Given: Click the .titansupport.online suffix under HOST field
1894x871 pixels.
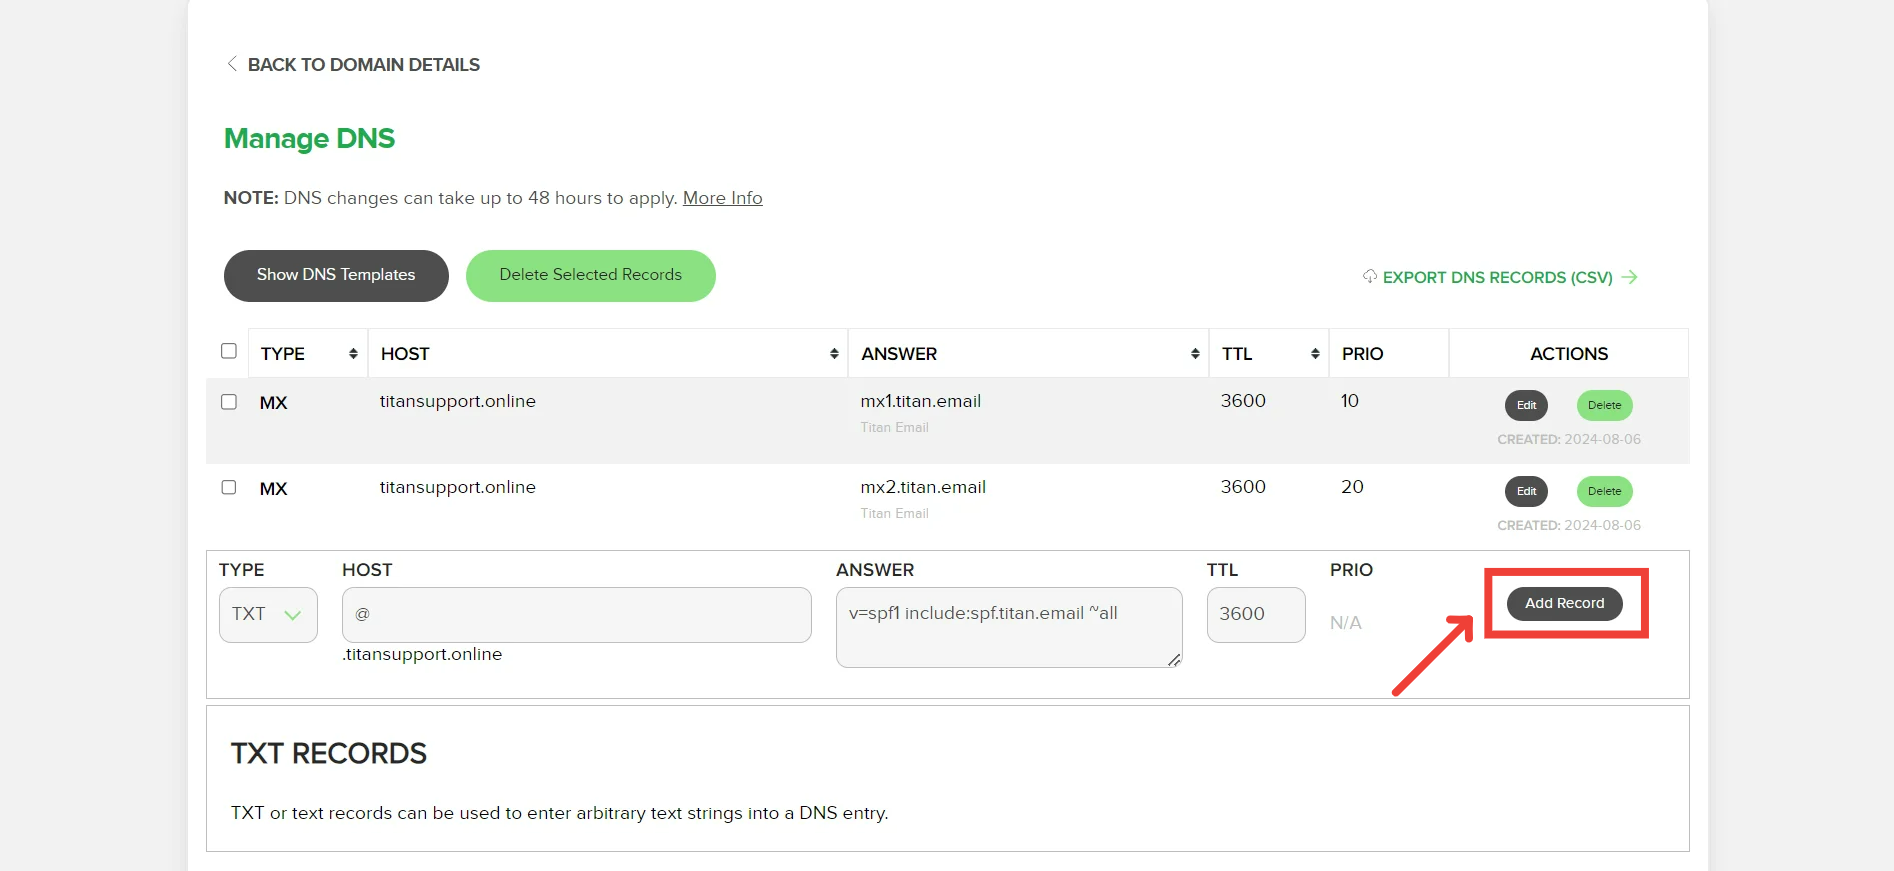Looking at the screenshot, I should pos(422,654).
